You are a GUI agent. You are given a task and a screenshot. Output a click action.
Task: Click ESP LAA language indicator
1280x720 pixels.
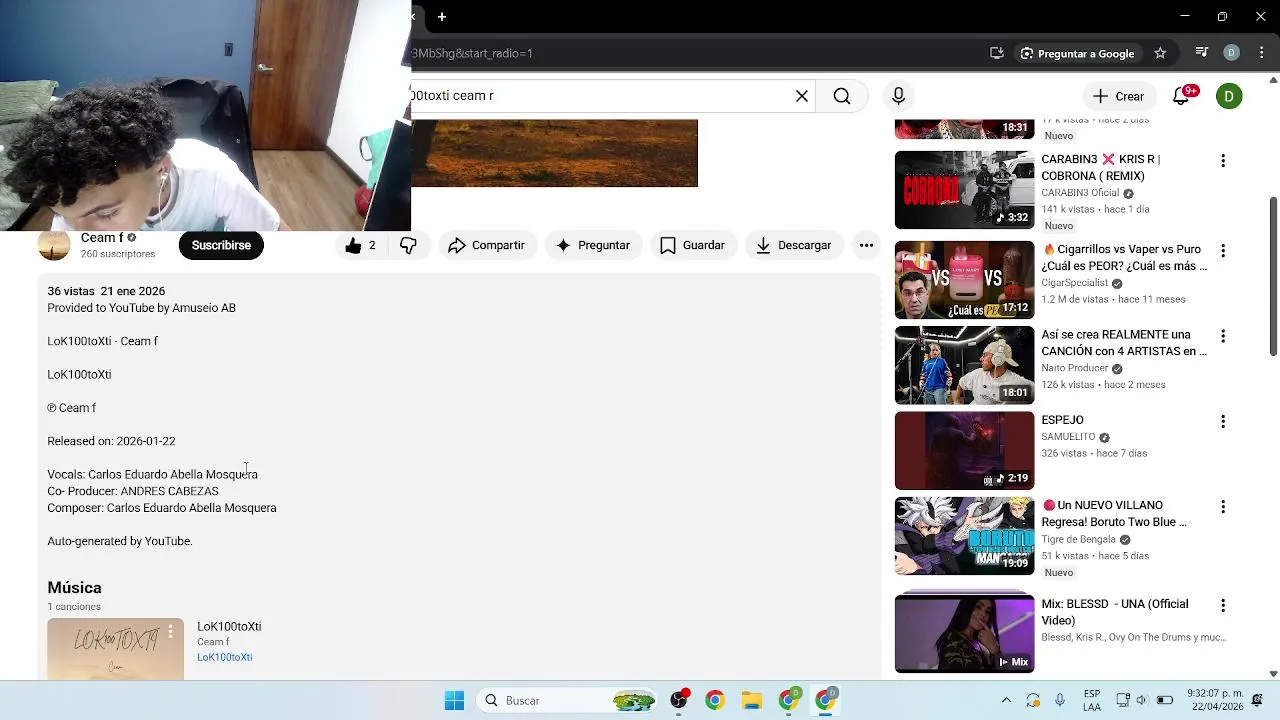point(1092,701)
